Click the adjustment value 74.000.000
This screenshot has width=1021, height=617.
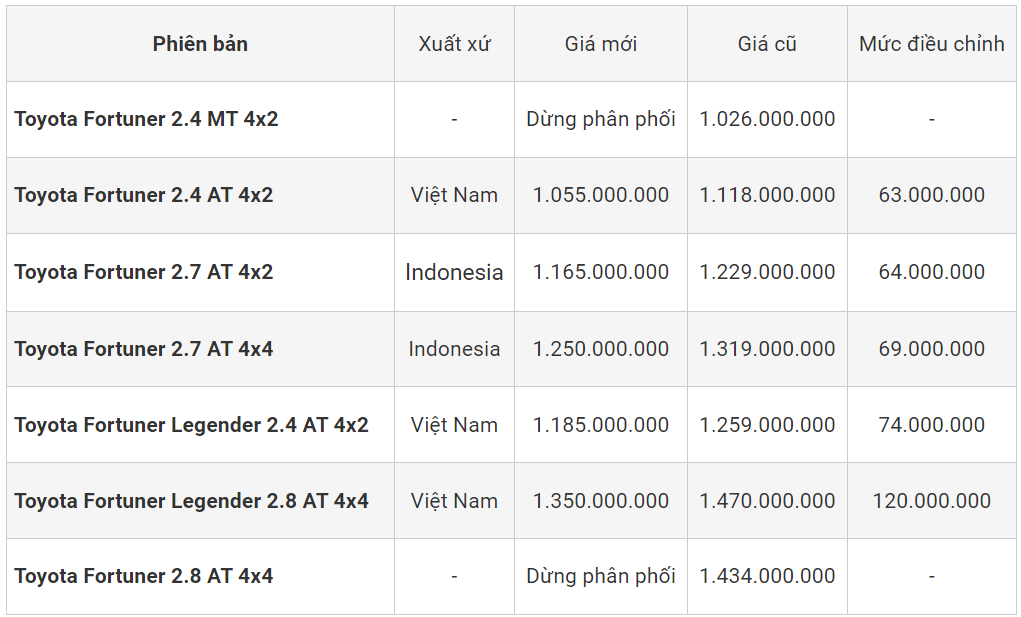(931, 425)
